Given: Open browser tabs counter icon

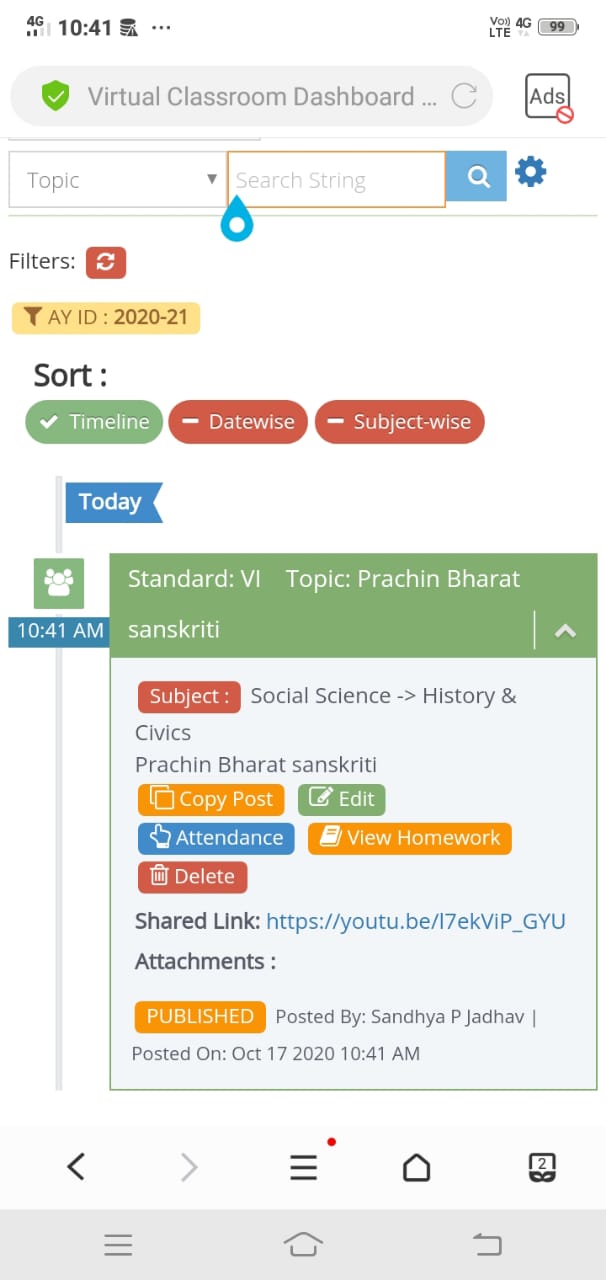Looking at the screenshot, I should click(541, 1167).
